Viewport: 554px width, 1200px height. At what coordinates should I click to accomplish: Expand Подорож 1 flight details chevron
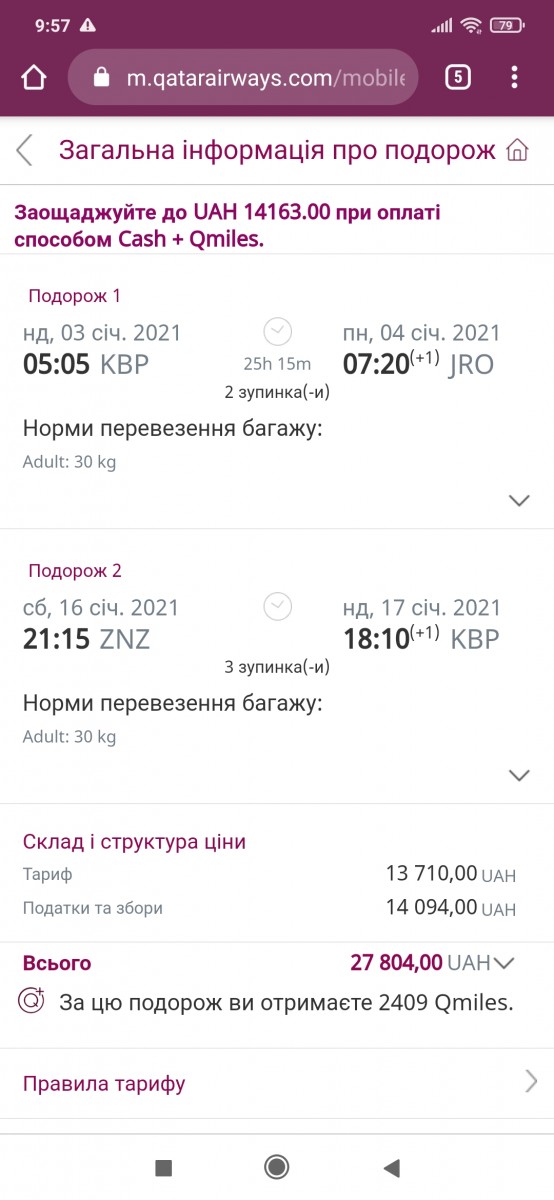pos(518,500)
